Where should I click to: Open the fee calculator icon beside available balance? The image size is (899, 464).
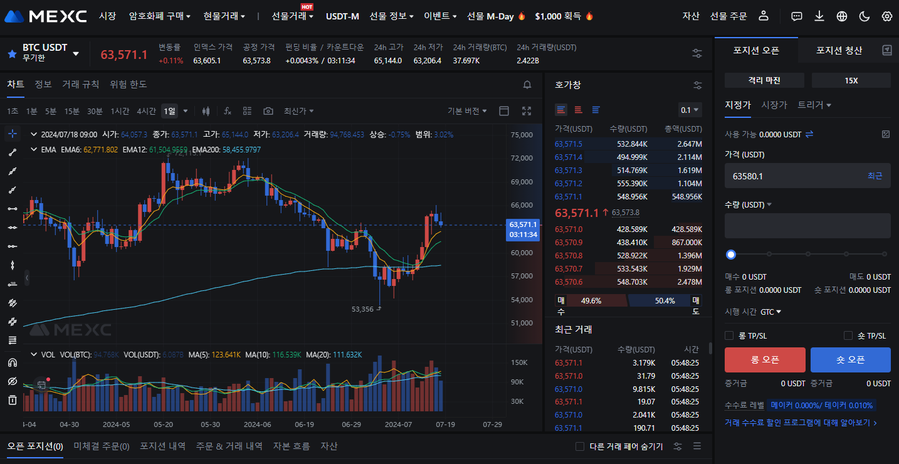point(886,134)
